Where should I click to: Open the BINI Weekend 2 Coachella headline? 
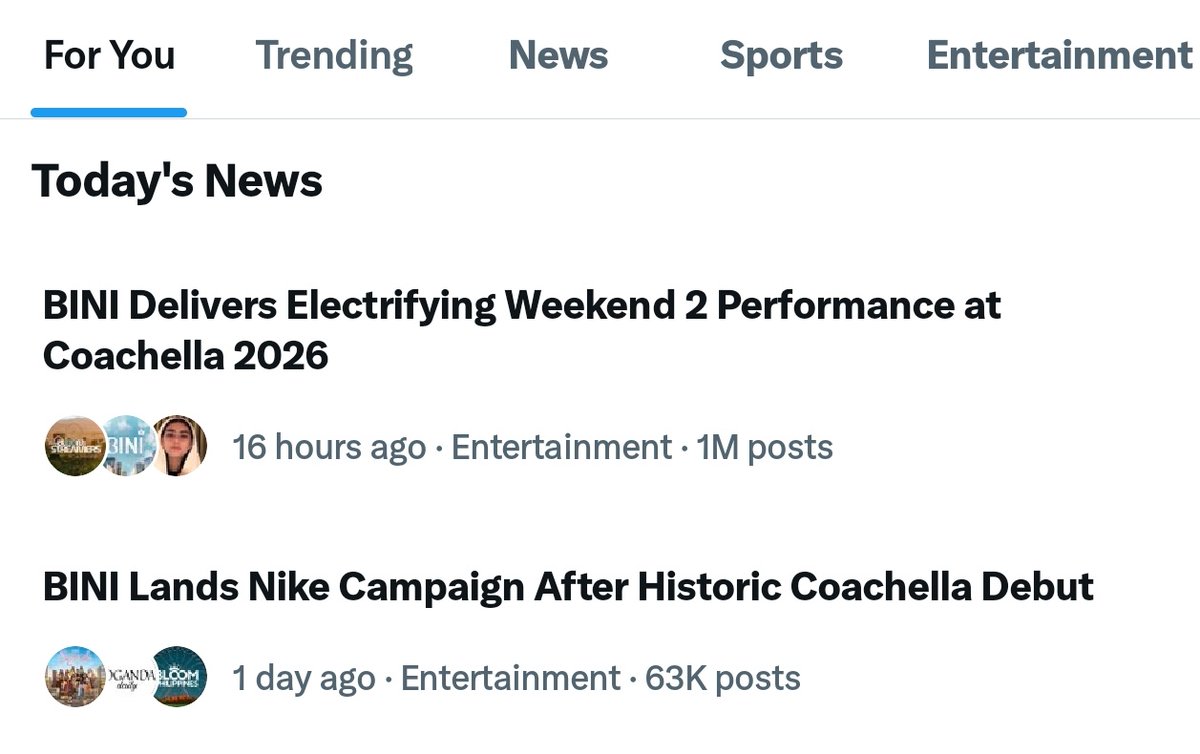(x=521, y=330)
